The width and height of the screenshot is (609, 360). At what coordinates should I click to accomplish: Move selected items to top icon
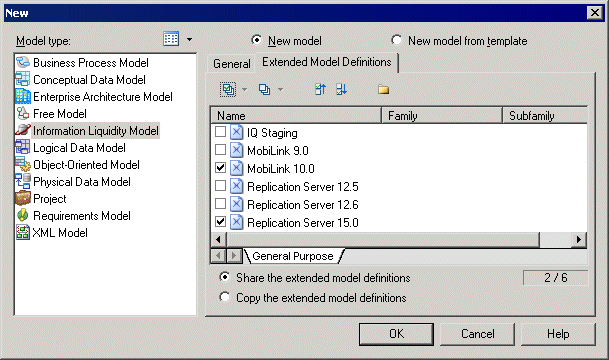pyautogui.click(x=320, y=90)
